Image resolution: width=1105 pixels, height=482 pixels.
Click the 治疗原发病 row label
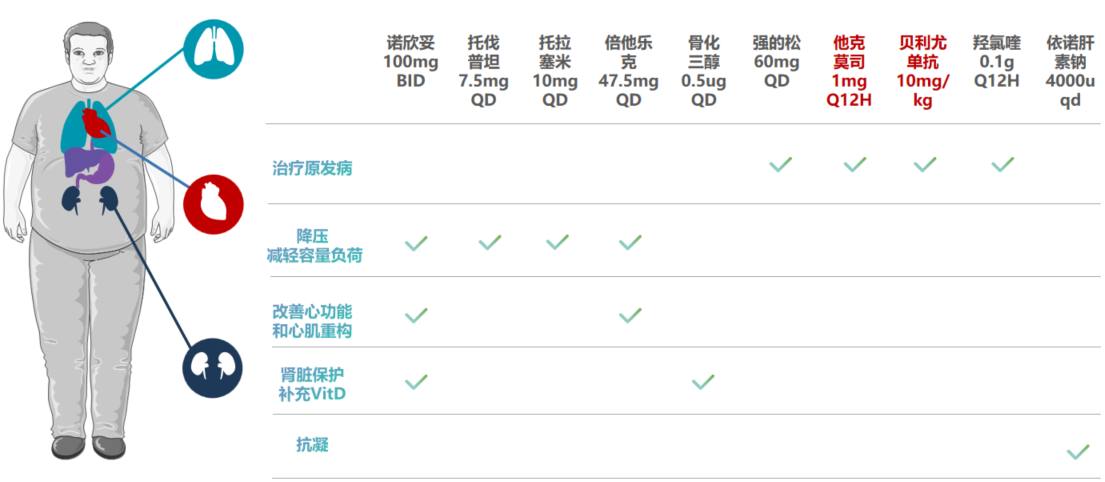[x=312, y=168]
